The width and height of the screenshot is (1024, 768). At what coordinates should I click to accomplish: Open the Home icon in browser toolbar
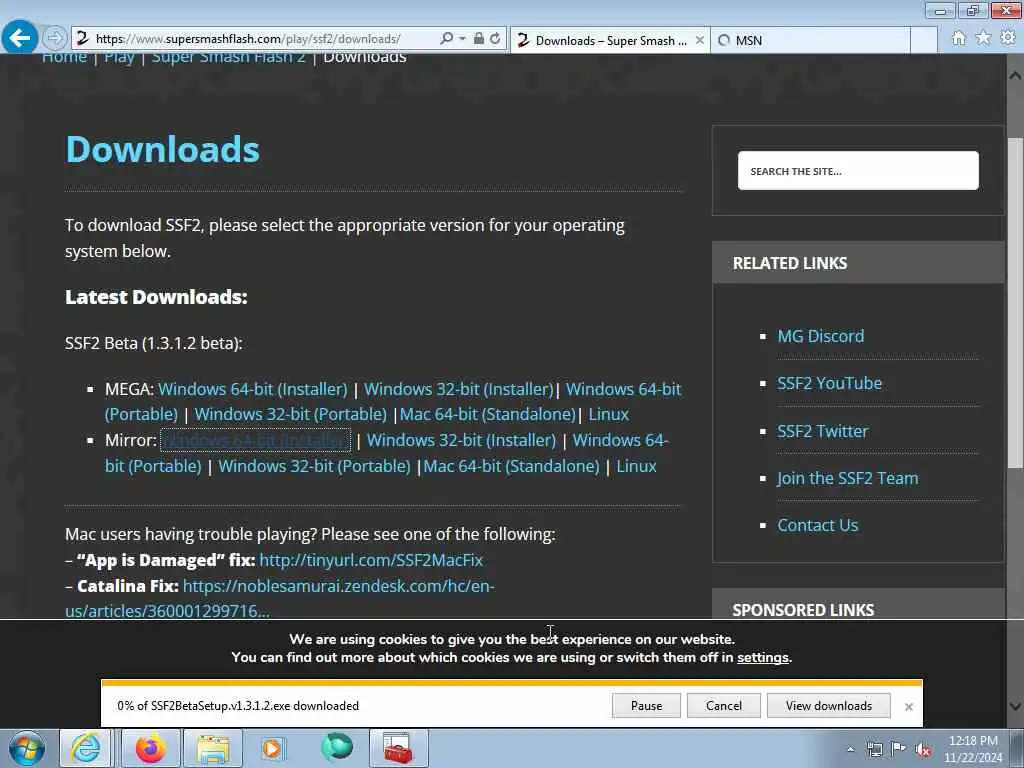[958, 38]
